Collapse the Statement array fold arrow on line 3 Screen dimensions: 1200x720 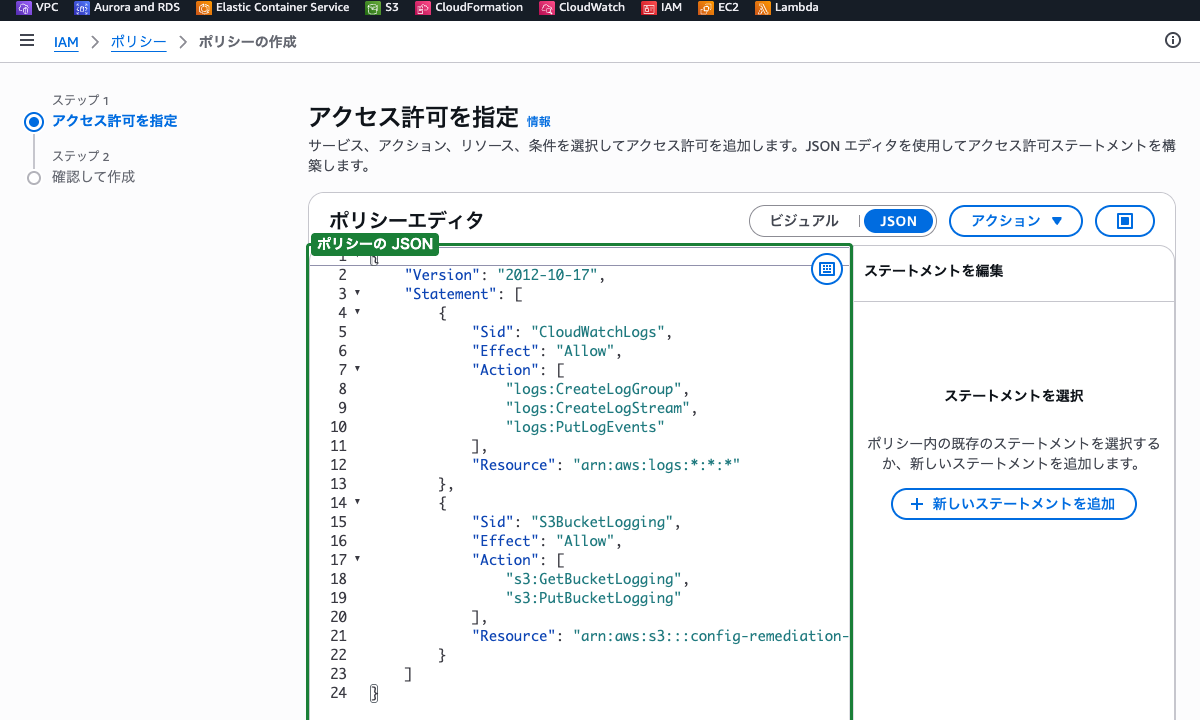357,293
